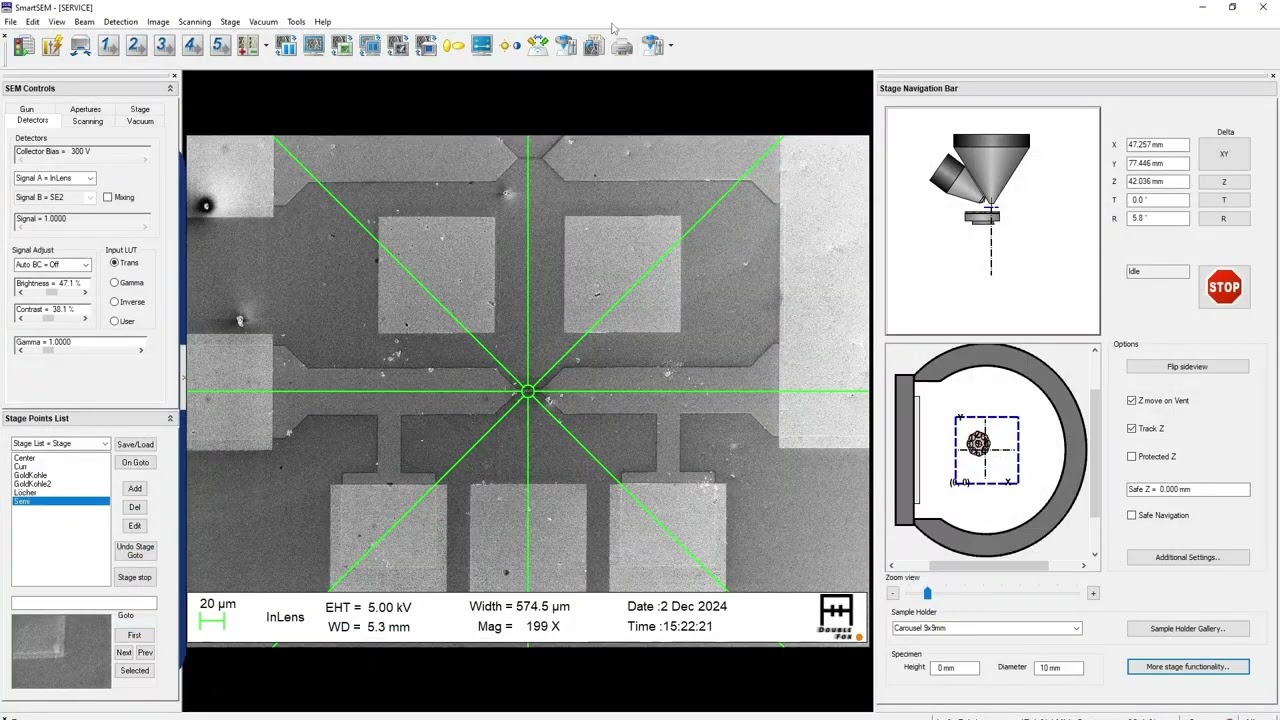Open the Signal B = SE2 dropdown
Viewport: 1280px width, 720px height.
55,197
